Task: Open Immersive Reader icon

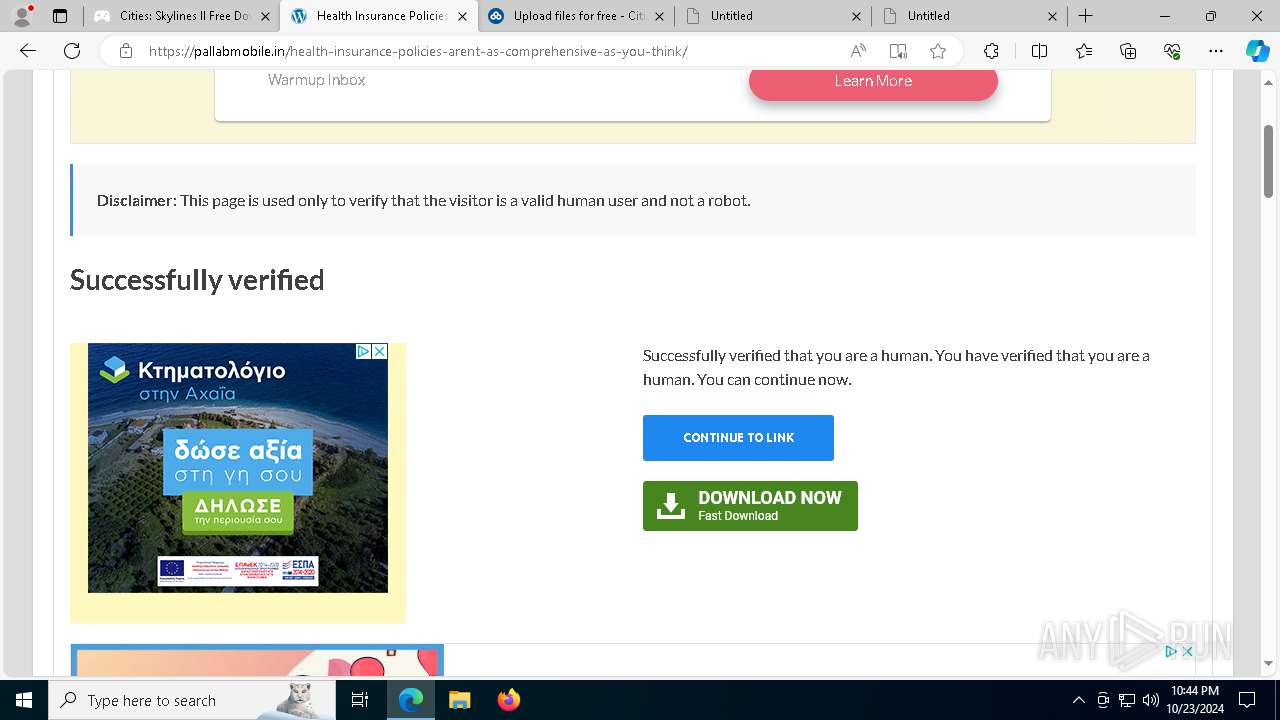Action: tap(898, 51)
